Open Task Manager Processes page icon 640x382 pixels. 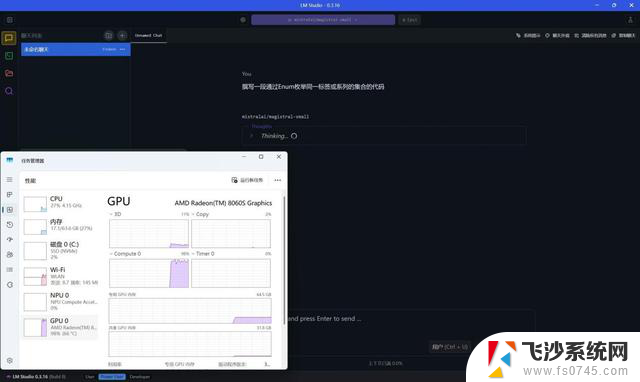[x=9, y=195]
